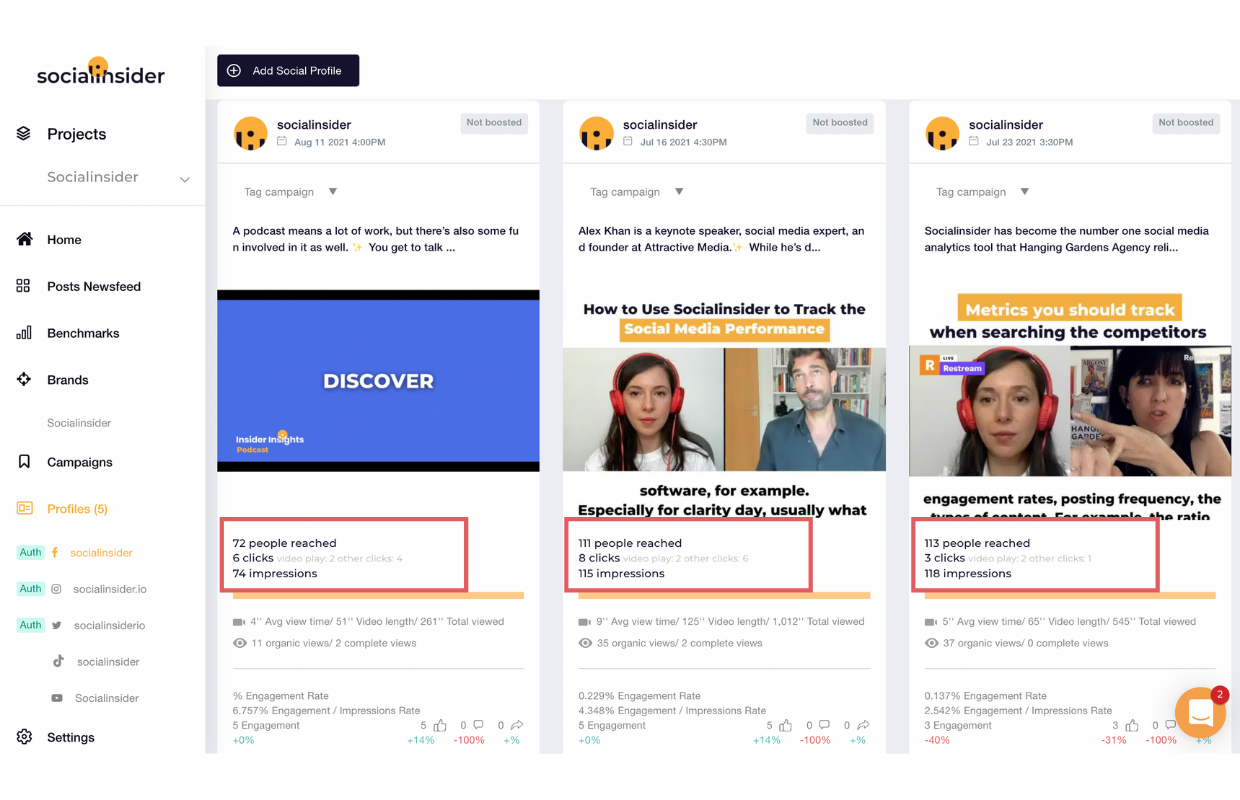The width and height of the screenshot is (1240, 800).
Task: Click share arrow icon on Jul 16 post
Action: click(x=862, y=725)
